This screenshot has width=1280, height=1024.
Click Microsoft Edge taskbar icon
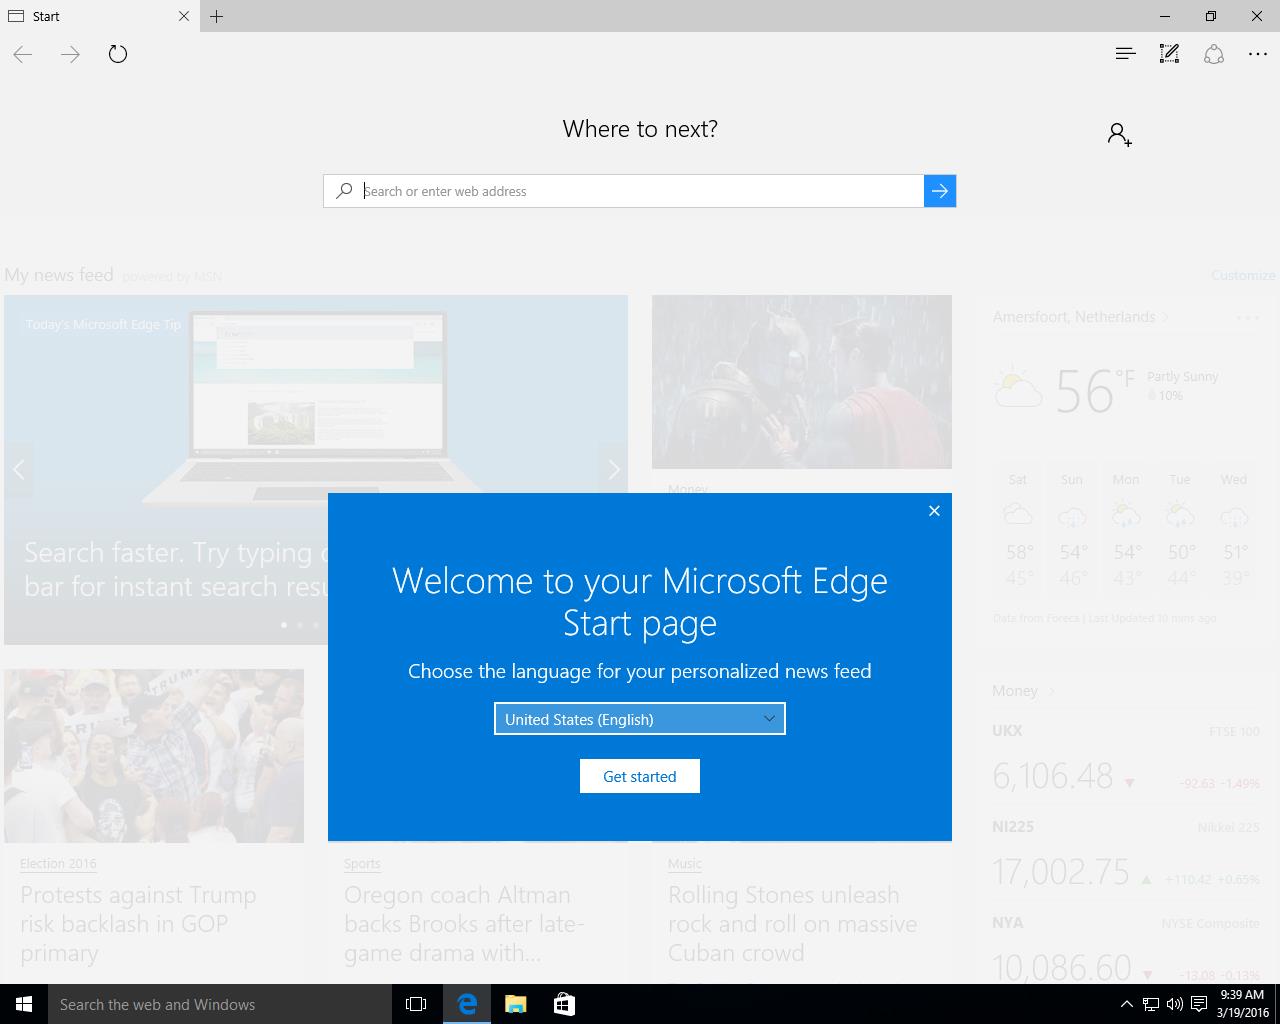[467, 1004]
